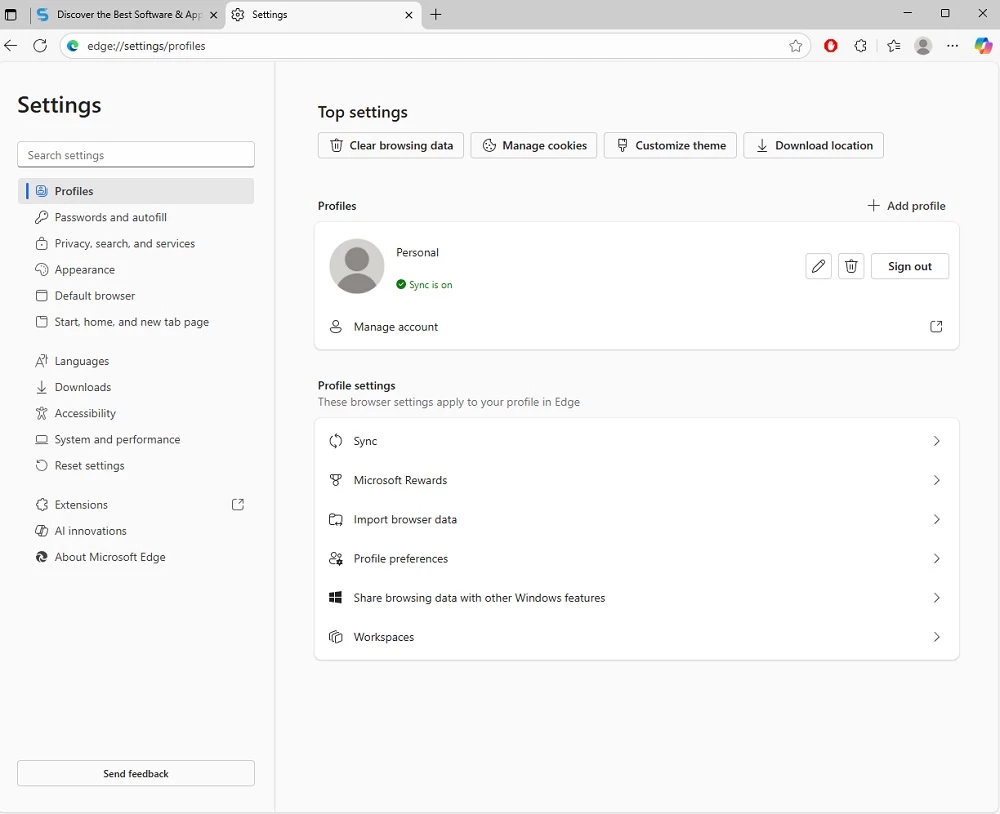Expand the Profile preferences row
The width and height of the screenshot is (1000, 814).
point(636,559)
